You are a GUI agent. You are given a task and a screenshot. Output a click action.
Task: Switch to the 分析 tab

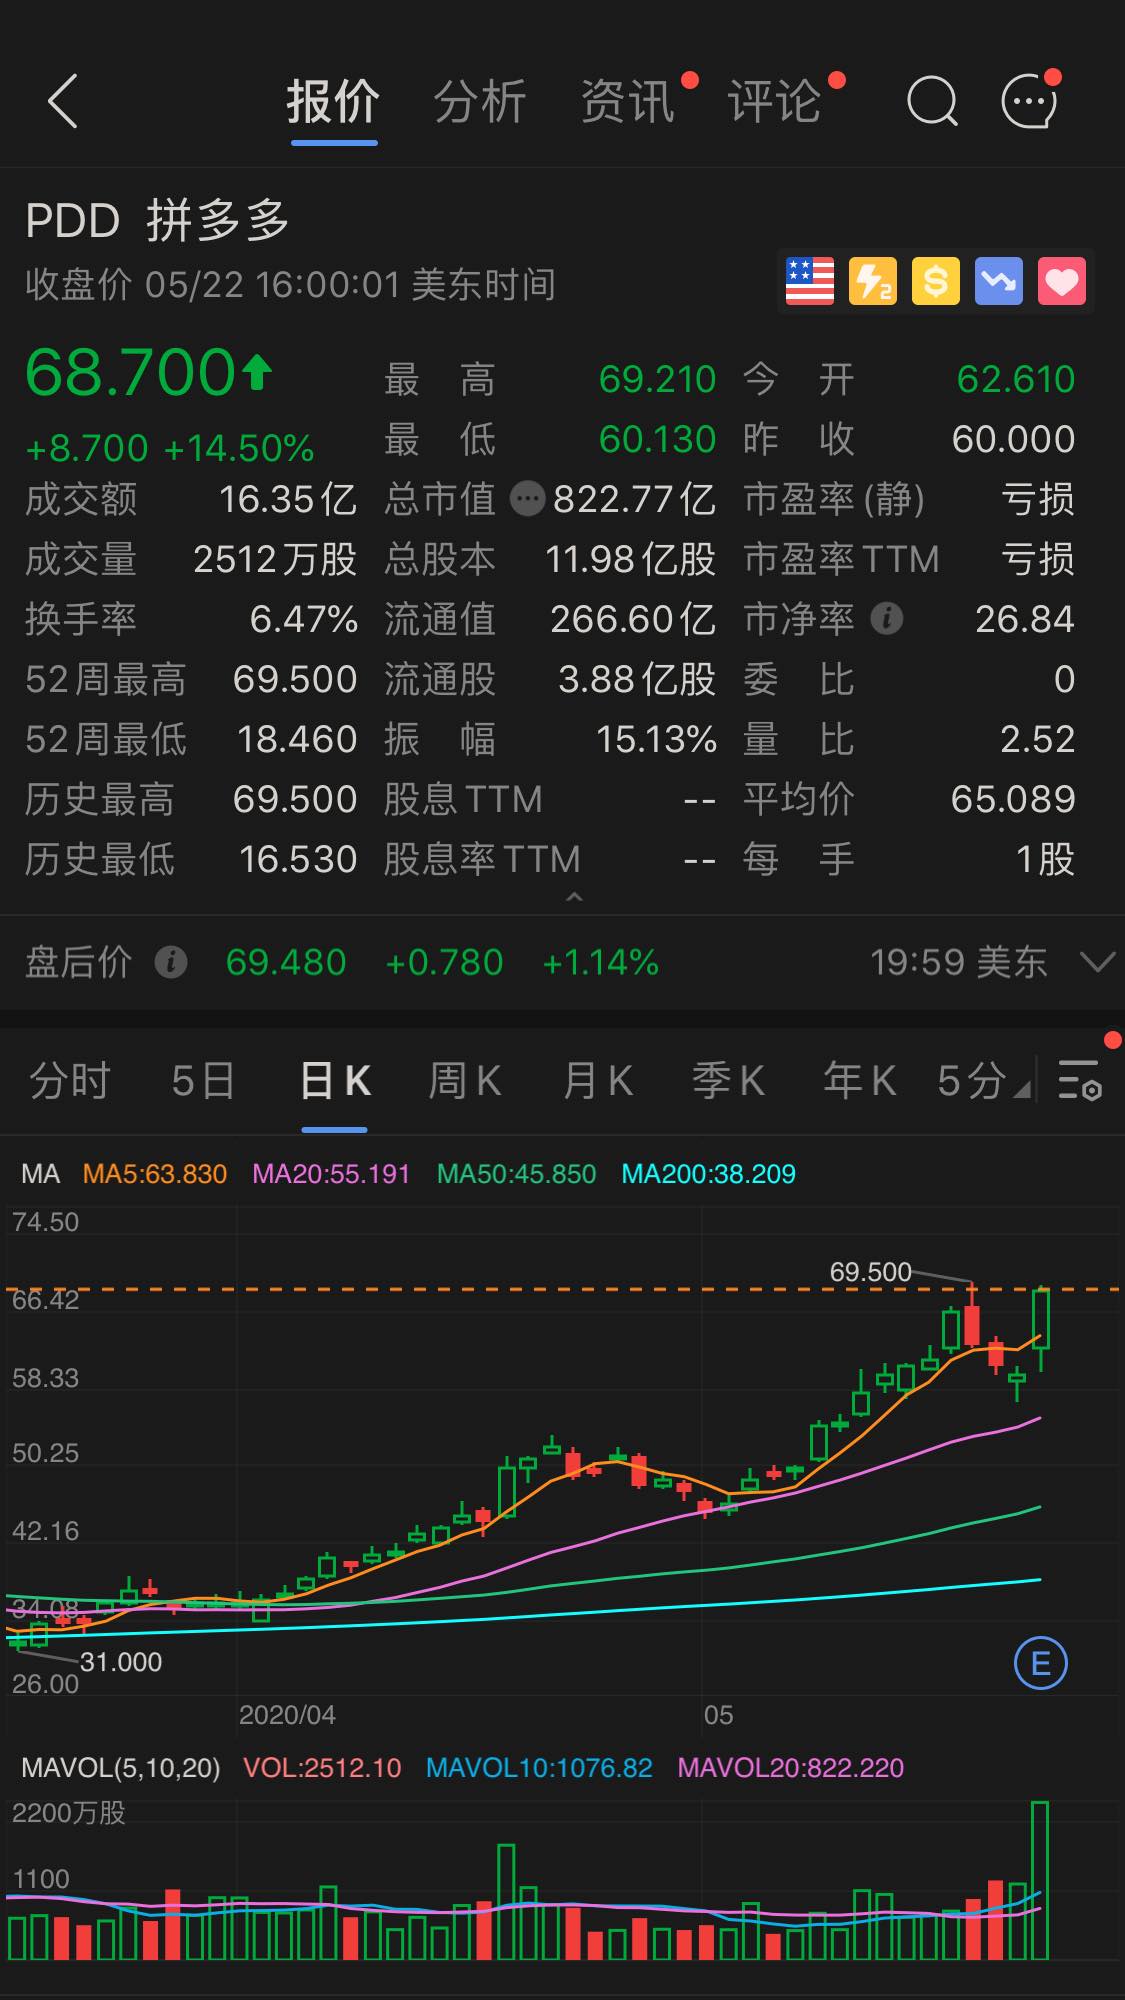480,102
